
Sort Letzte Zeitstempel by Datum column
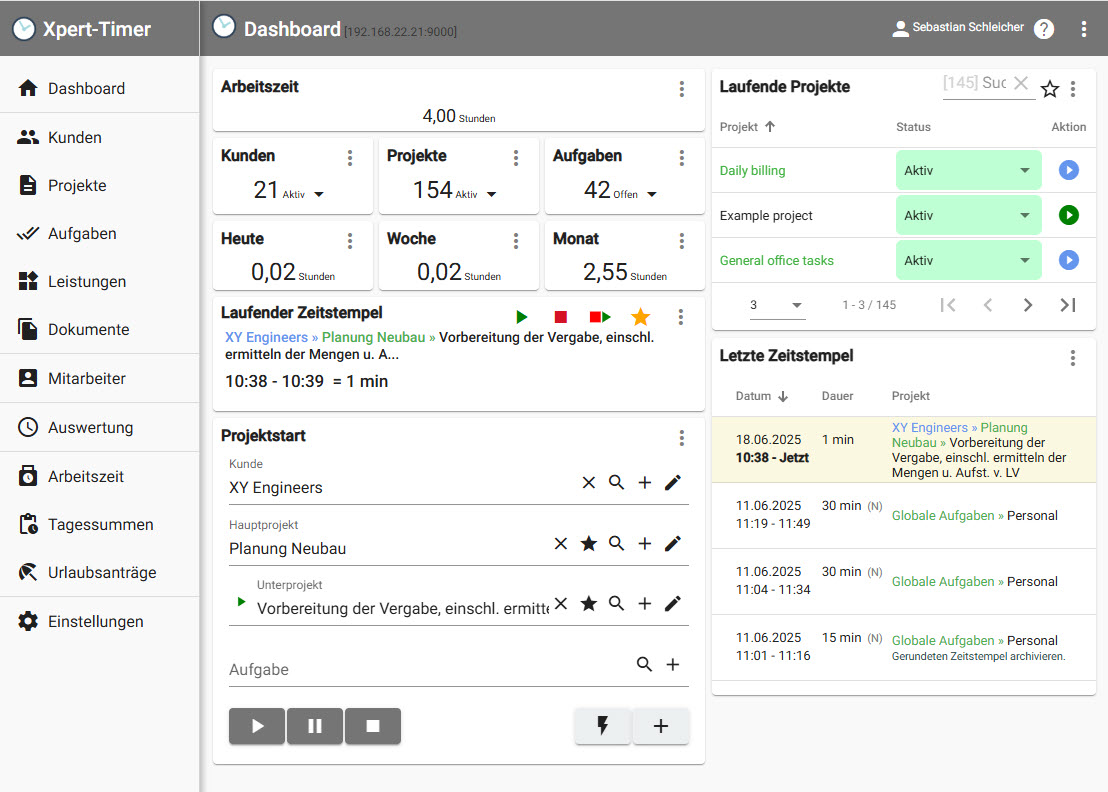pos(762,396)
